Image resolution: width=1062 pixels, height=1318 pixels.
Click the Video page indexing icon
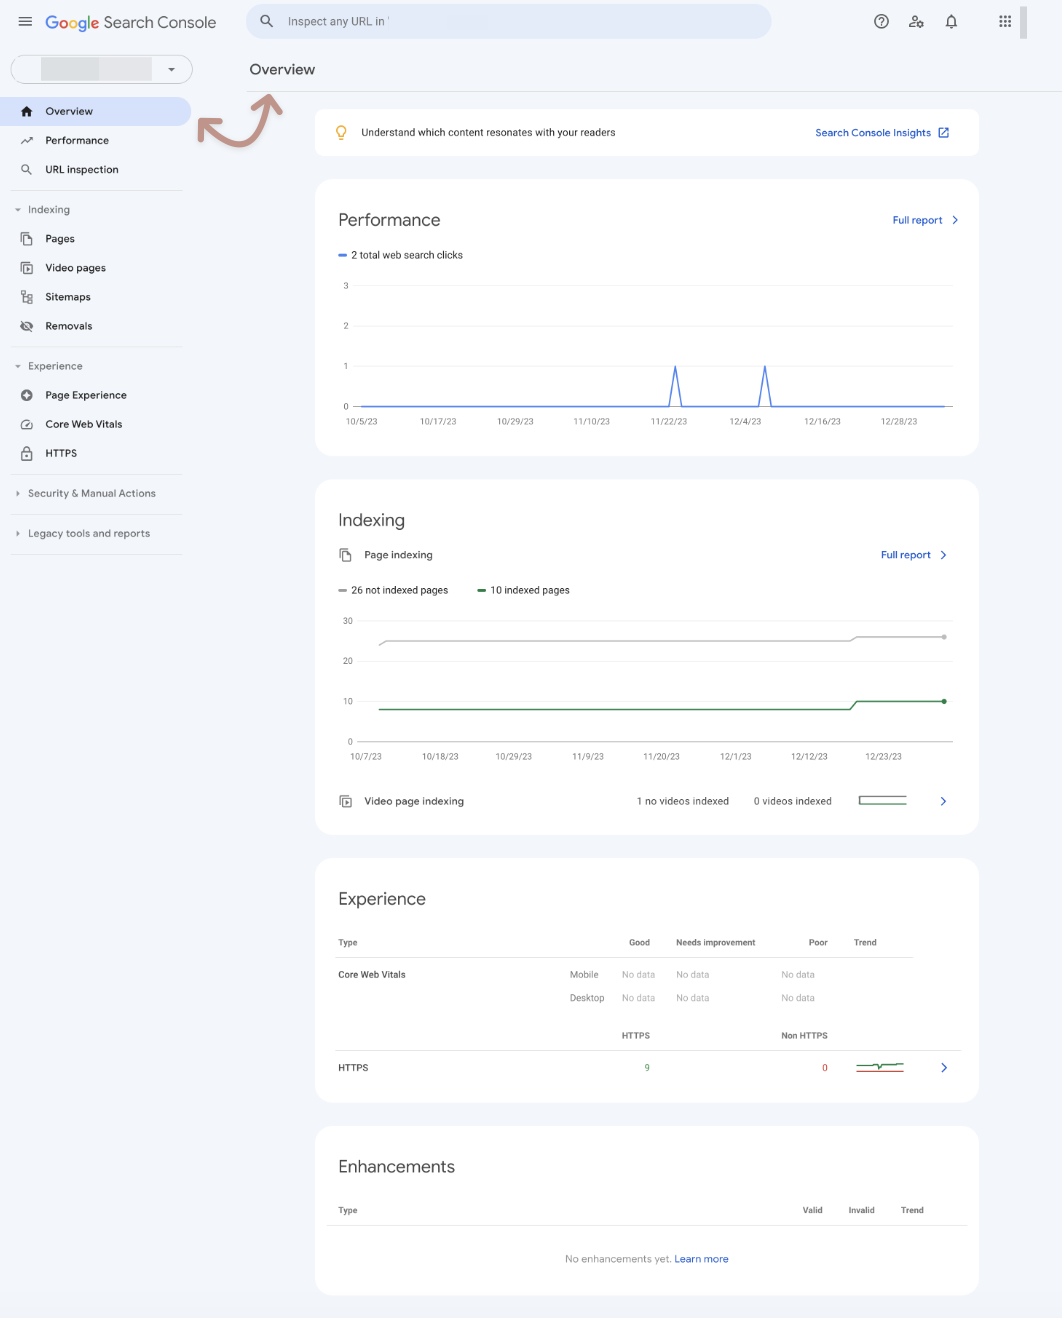point(345,801)
